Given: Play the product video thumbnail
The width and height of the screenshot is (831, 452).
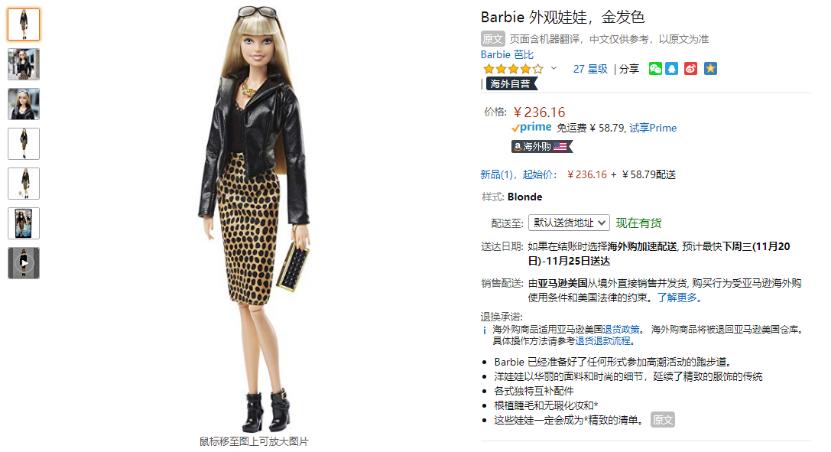Looking at the screenshot, I should (x=24, y=263).
